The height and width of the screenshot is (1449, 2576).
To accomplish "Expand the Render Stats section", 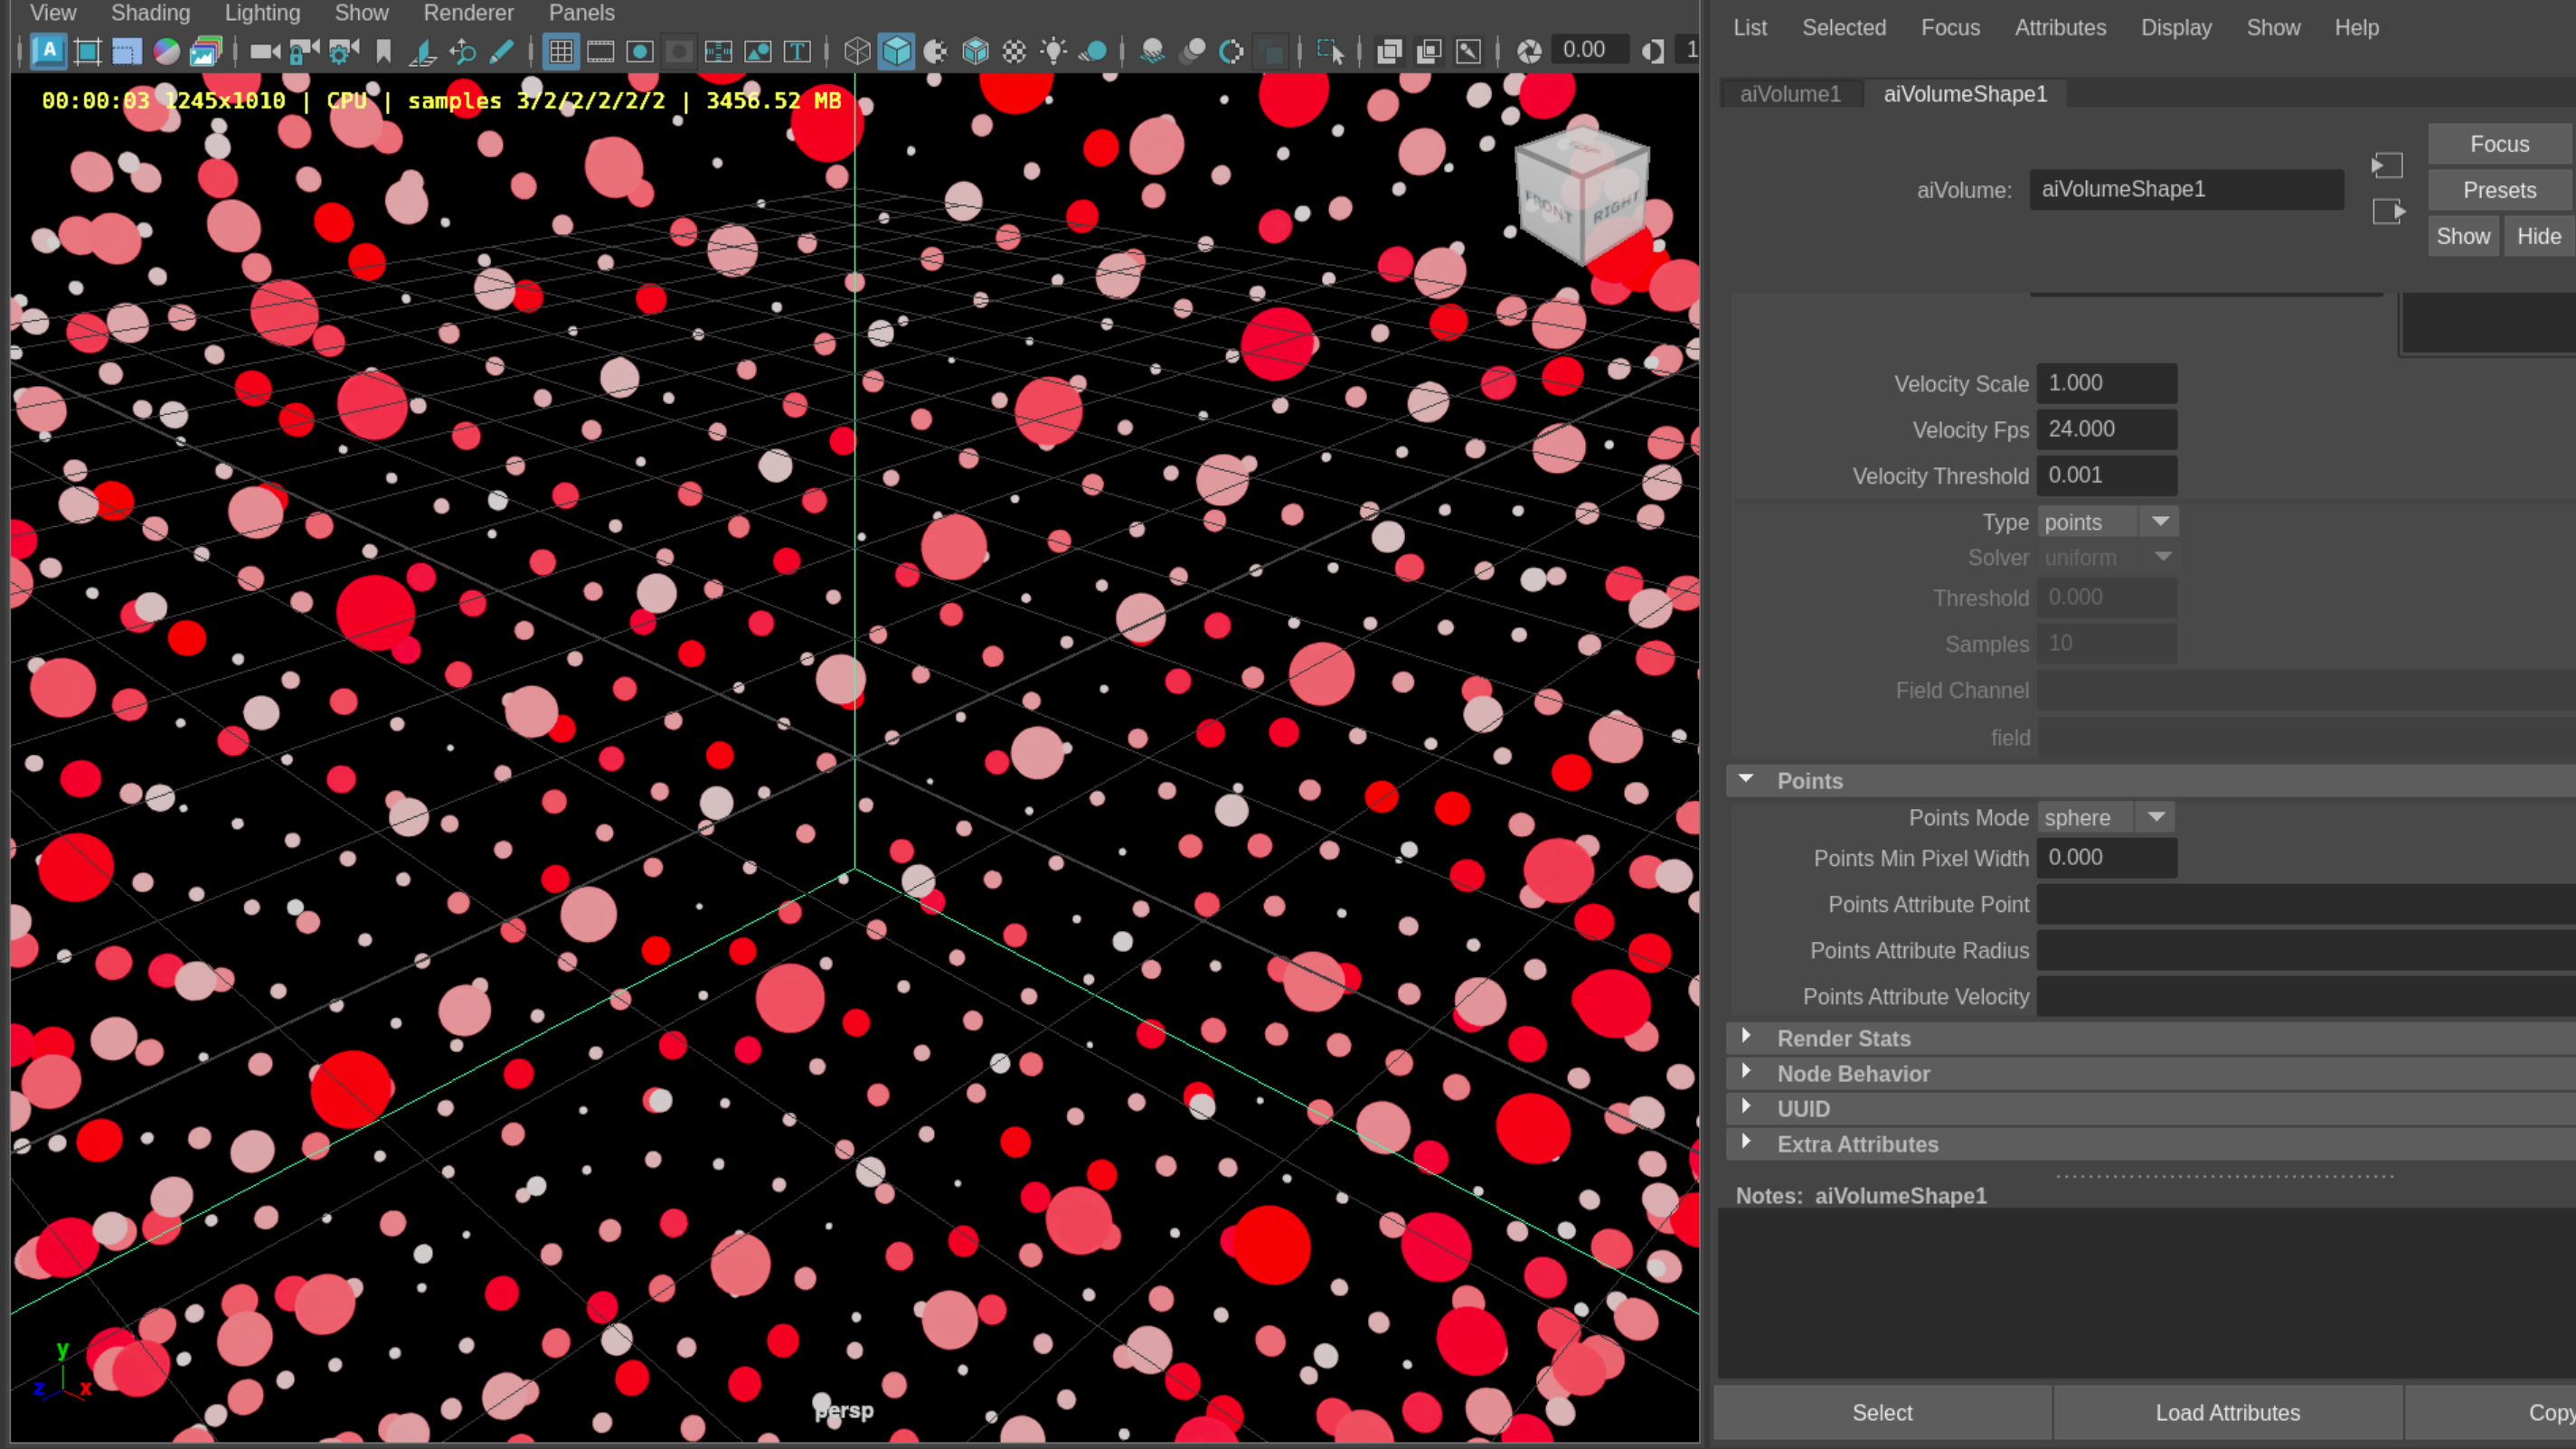I will pos(1843,1038).
